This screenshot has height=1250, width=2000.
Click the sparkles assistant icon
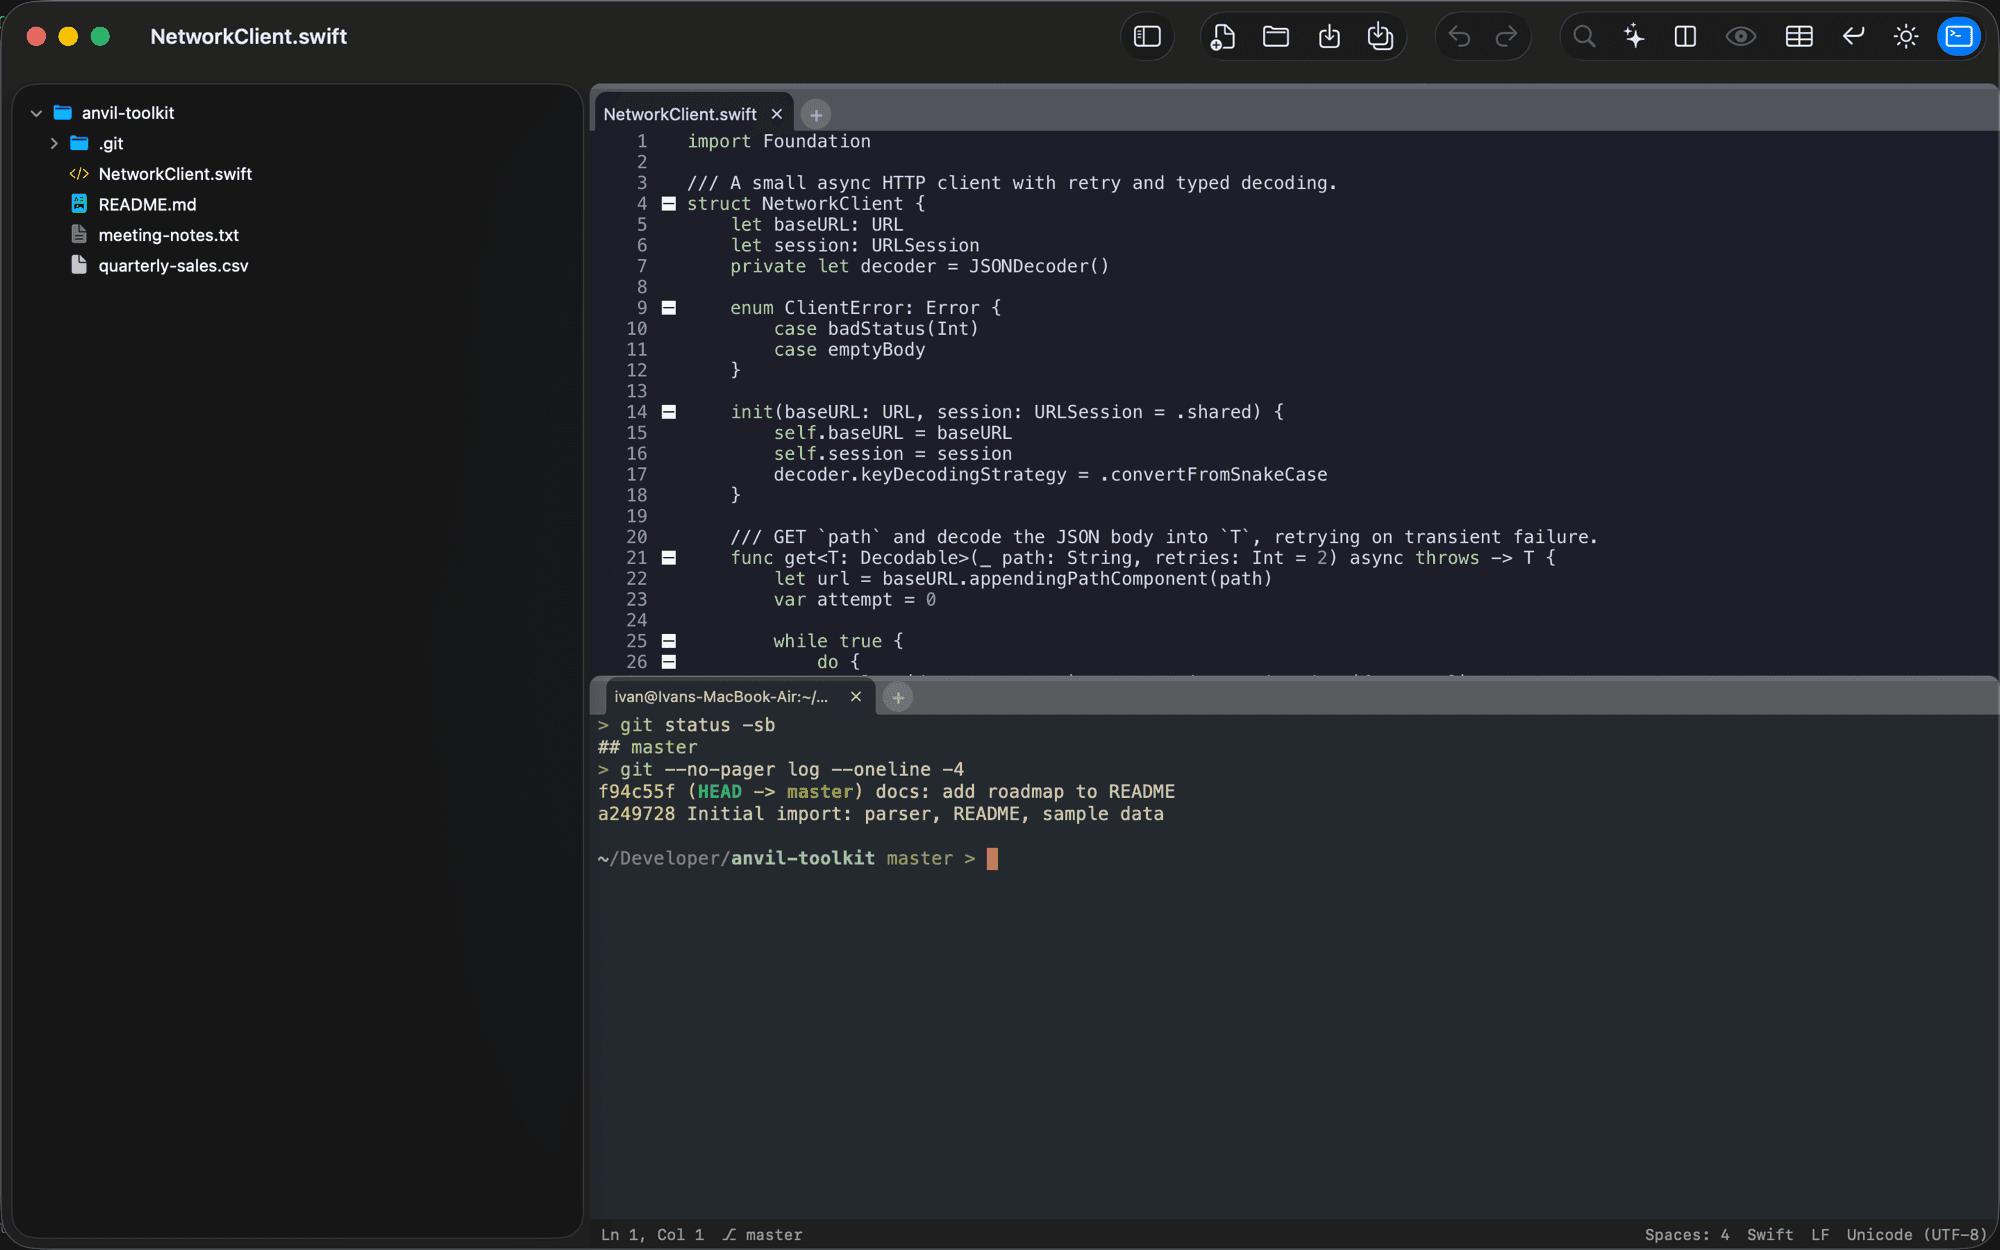(x=1634, y=37)
